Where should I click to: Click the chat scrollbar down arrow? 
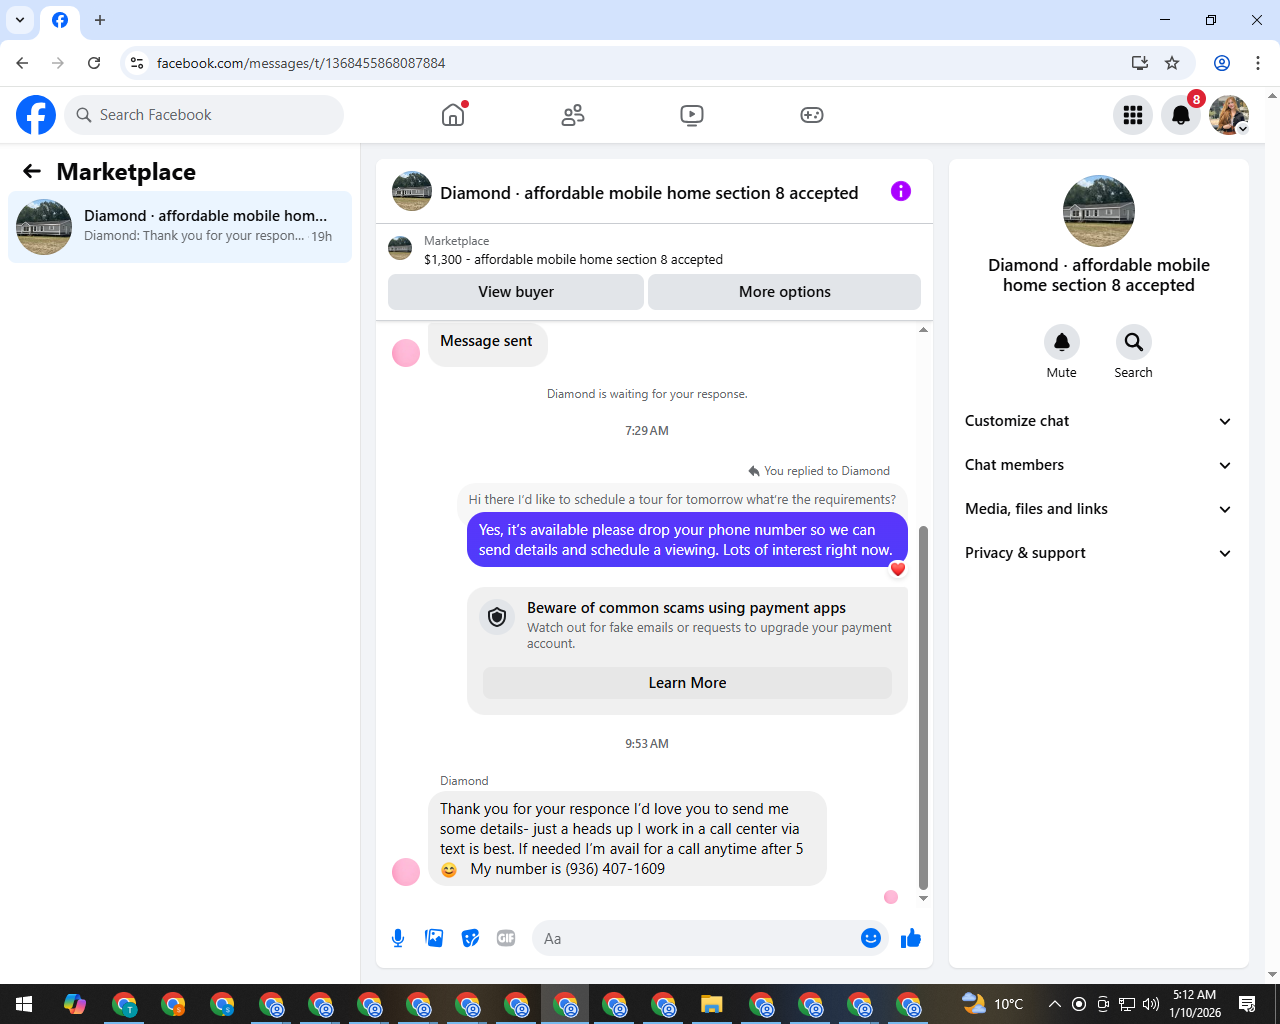pyautogui.click(x=923, y=898)
